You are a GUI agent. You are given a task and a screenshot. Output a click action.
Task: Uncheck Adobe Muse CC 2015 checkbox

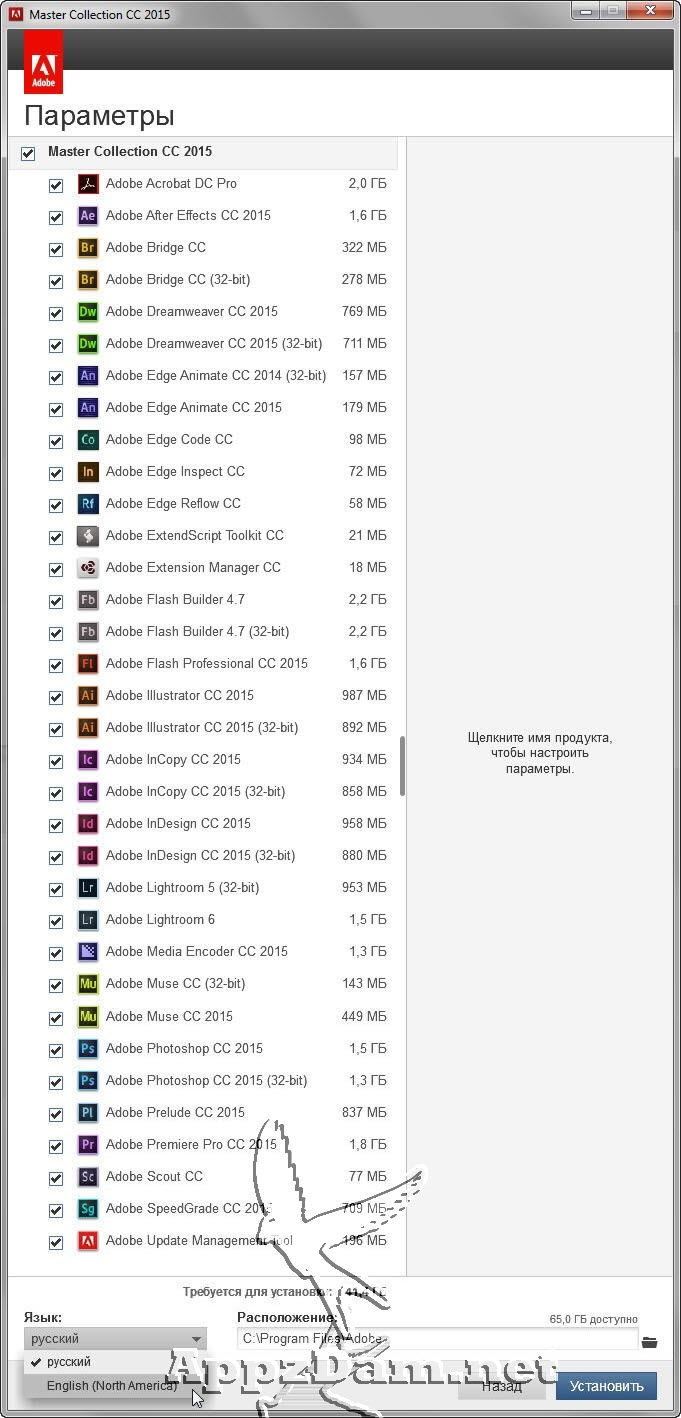[x=56, y=1018]
